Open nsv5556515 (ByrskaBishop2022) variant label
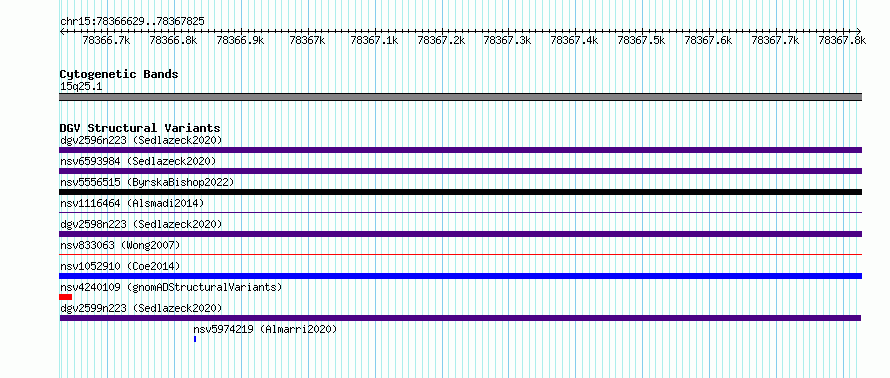 (x=147, y=182)
